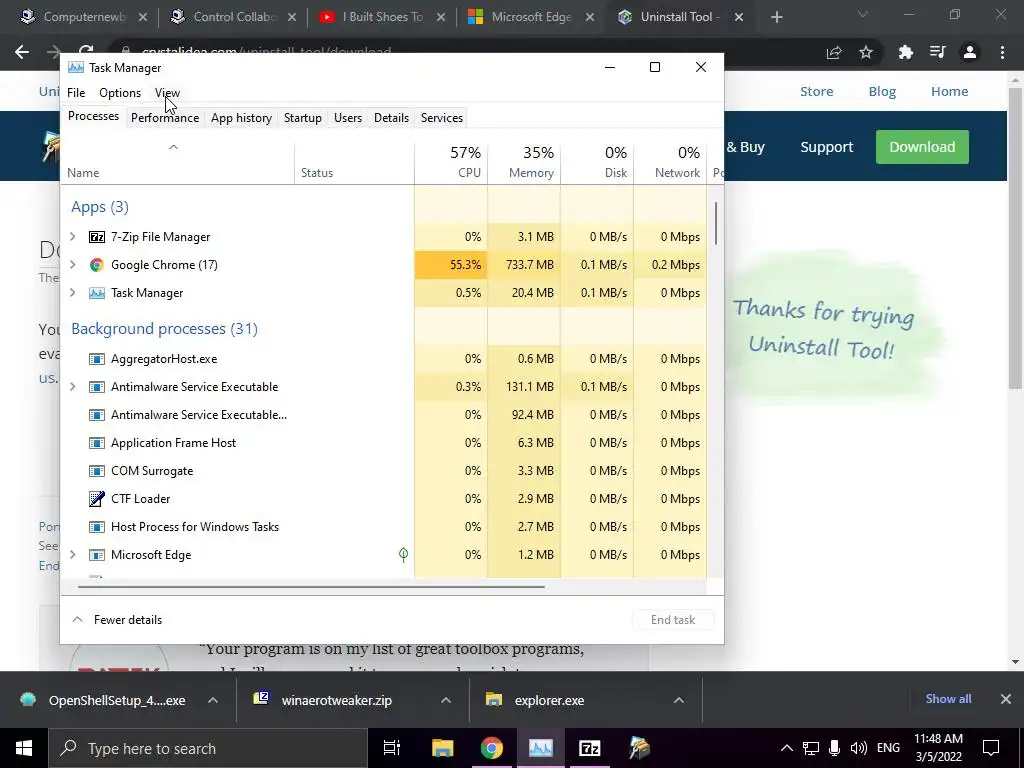Click the green leaf efficiency icon on Microsoft Edge
This screenshot has height=768, width=1024.
coord(404,555)
